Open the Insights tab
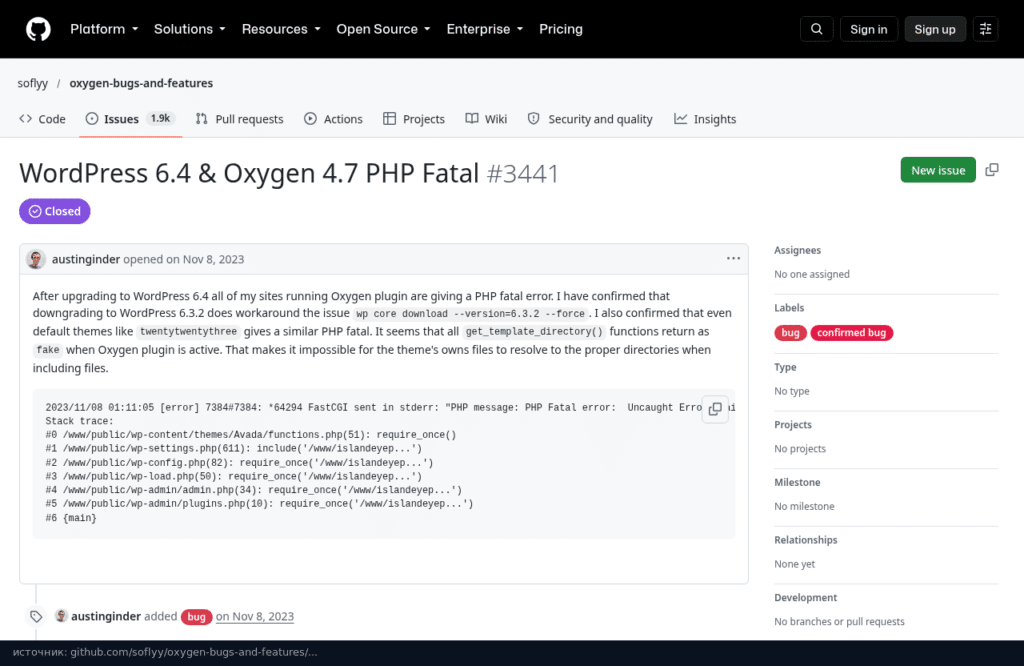This screenshot has width=1024, height=666. (705, 119)
